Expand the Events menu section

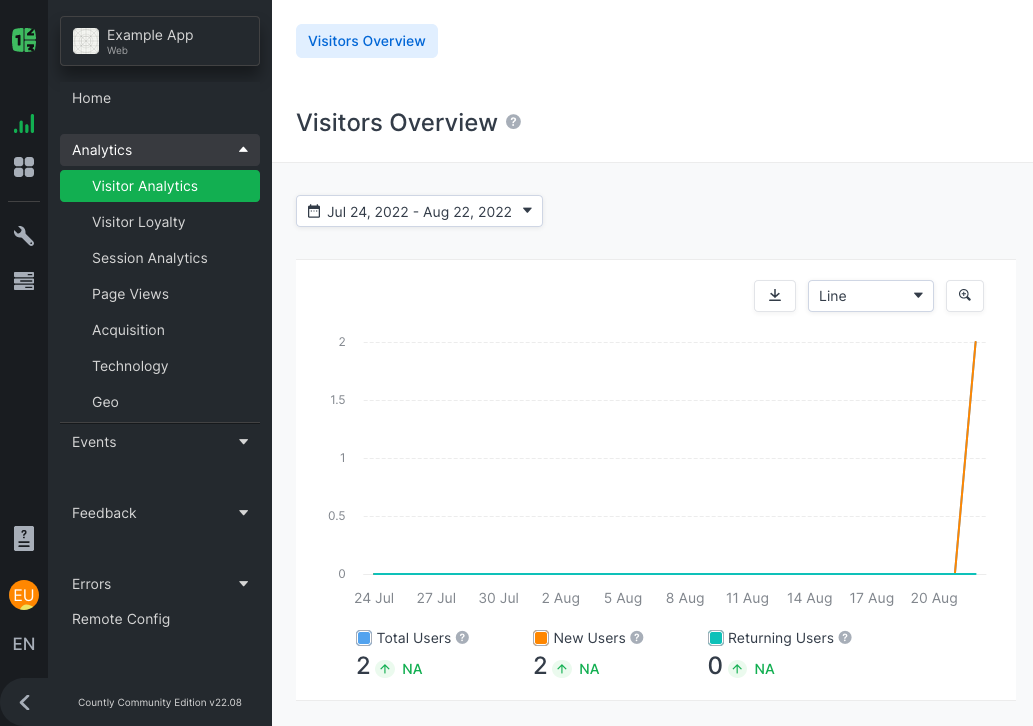pos(160,442)
